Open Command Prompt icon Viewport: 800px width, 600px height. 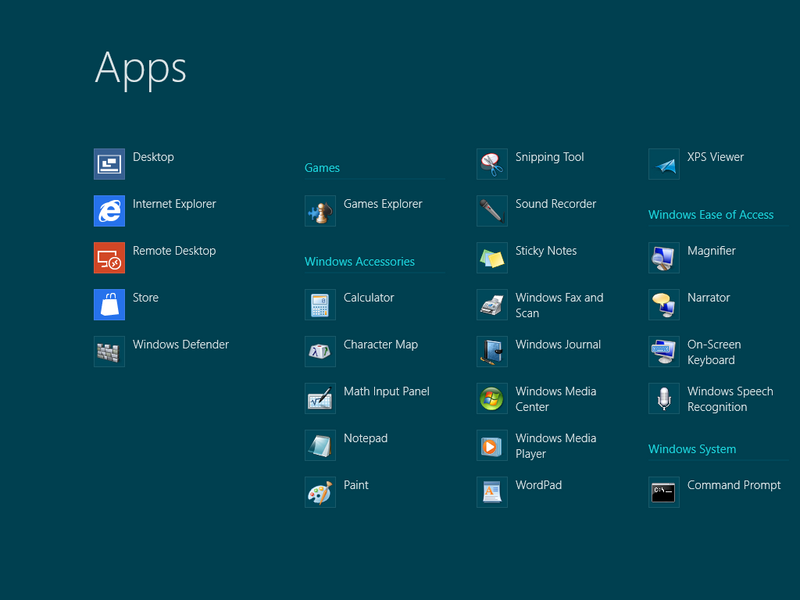[x=664, y=493]
